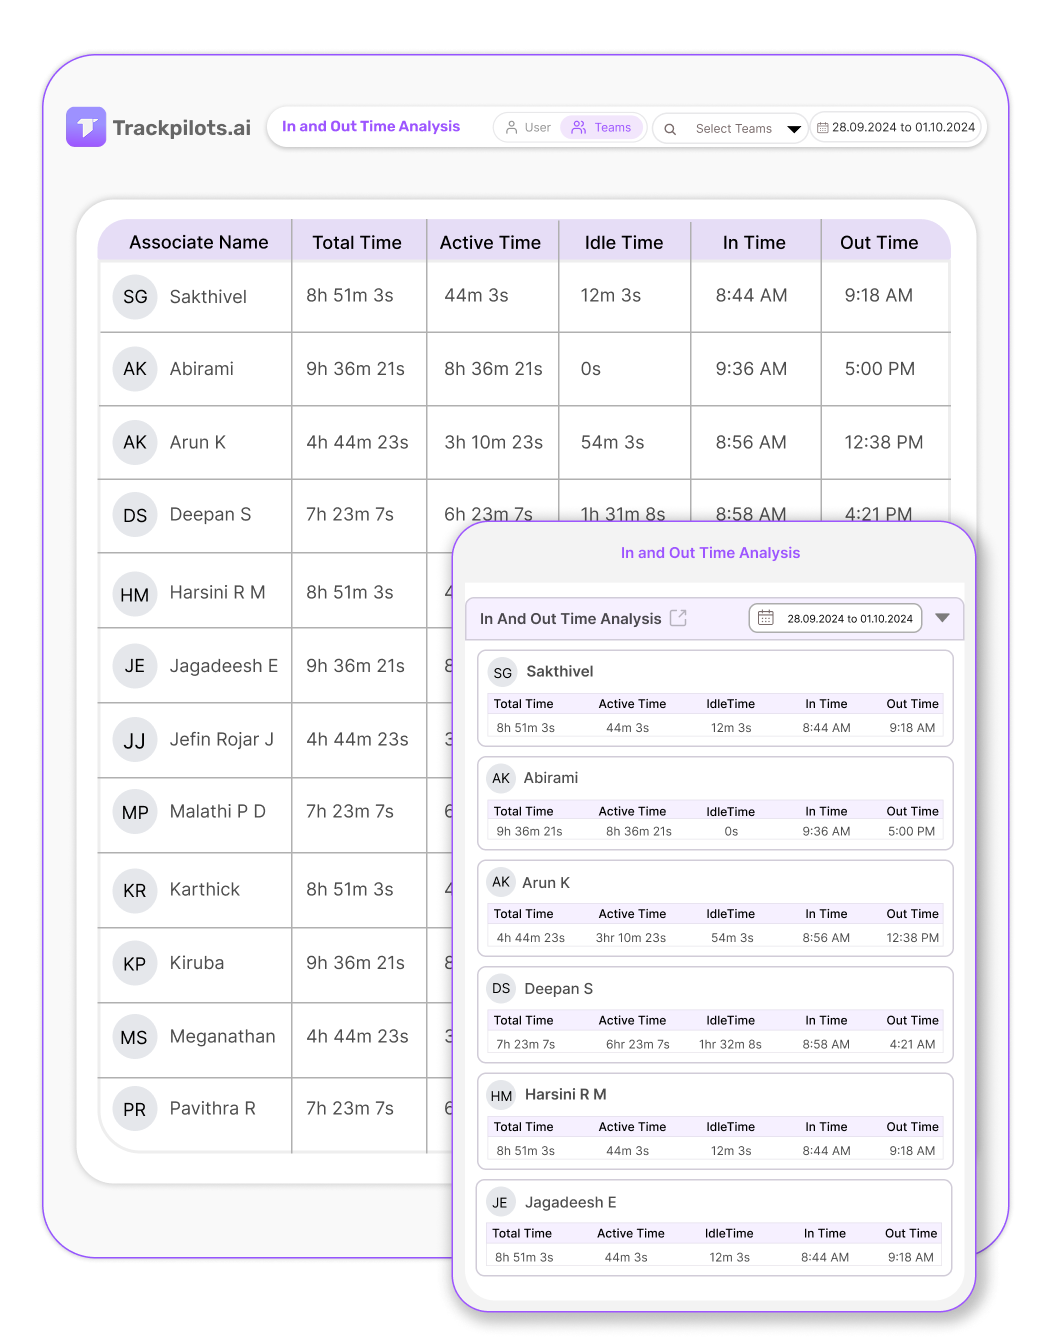Click the In and Out Time Analysis mobile panel title
Screen dimensions: 1050x1338
pyautogui.click(x=710, y=552)
